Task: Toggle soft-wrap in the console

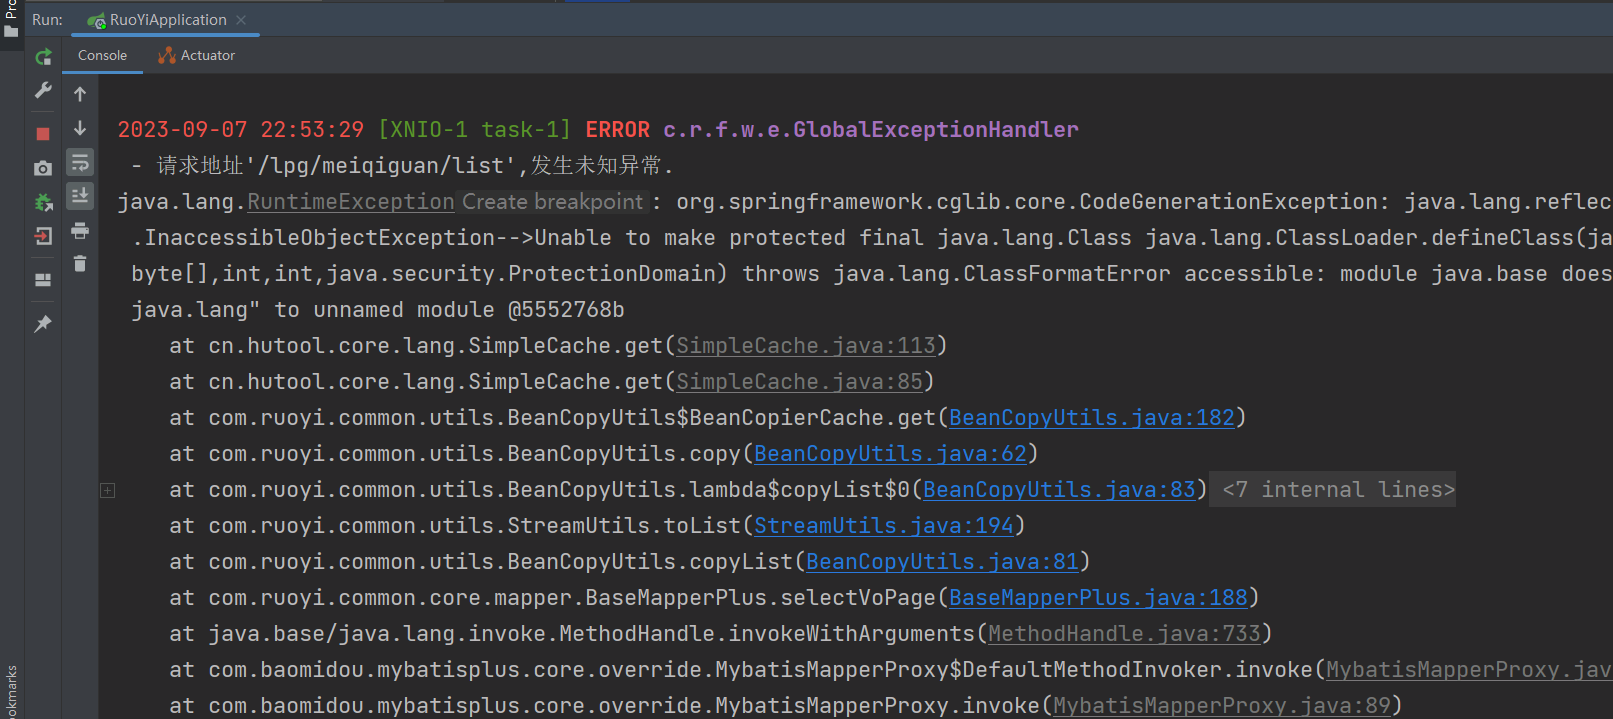Action: tap(80, 162)
